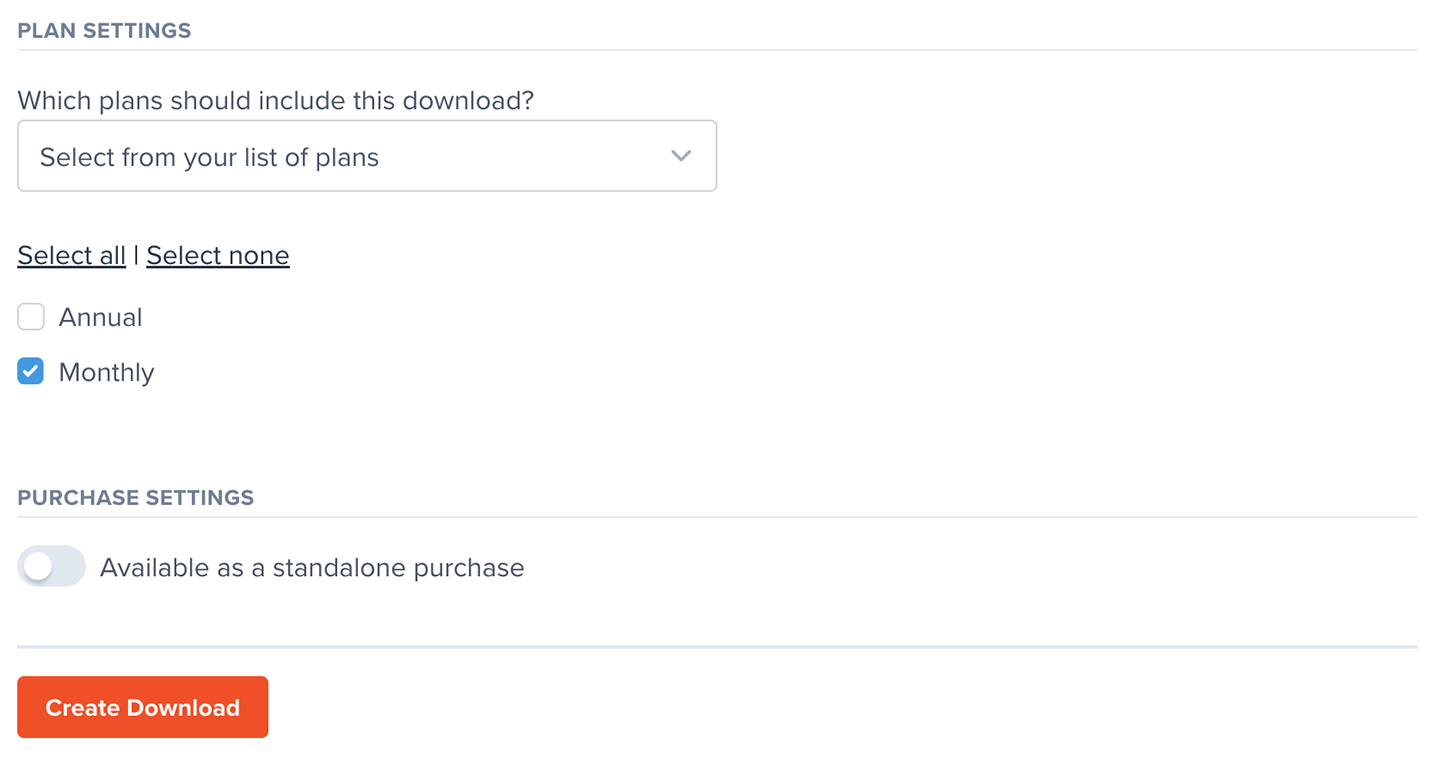Click the "Monthly" checkbox label
Screen dimensions: 1440x757
(x=106, y=373)
